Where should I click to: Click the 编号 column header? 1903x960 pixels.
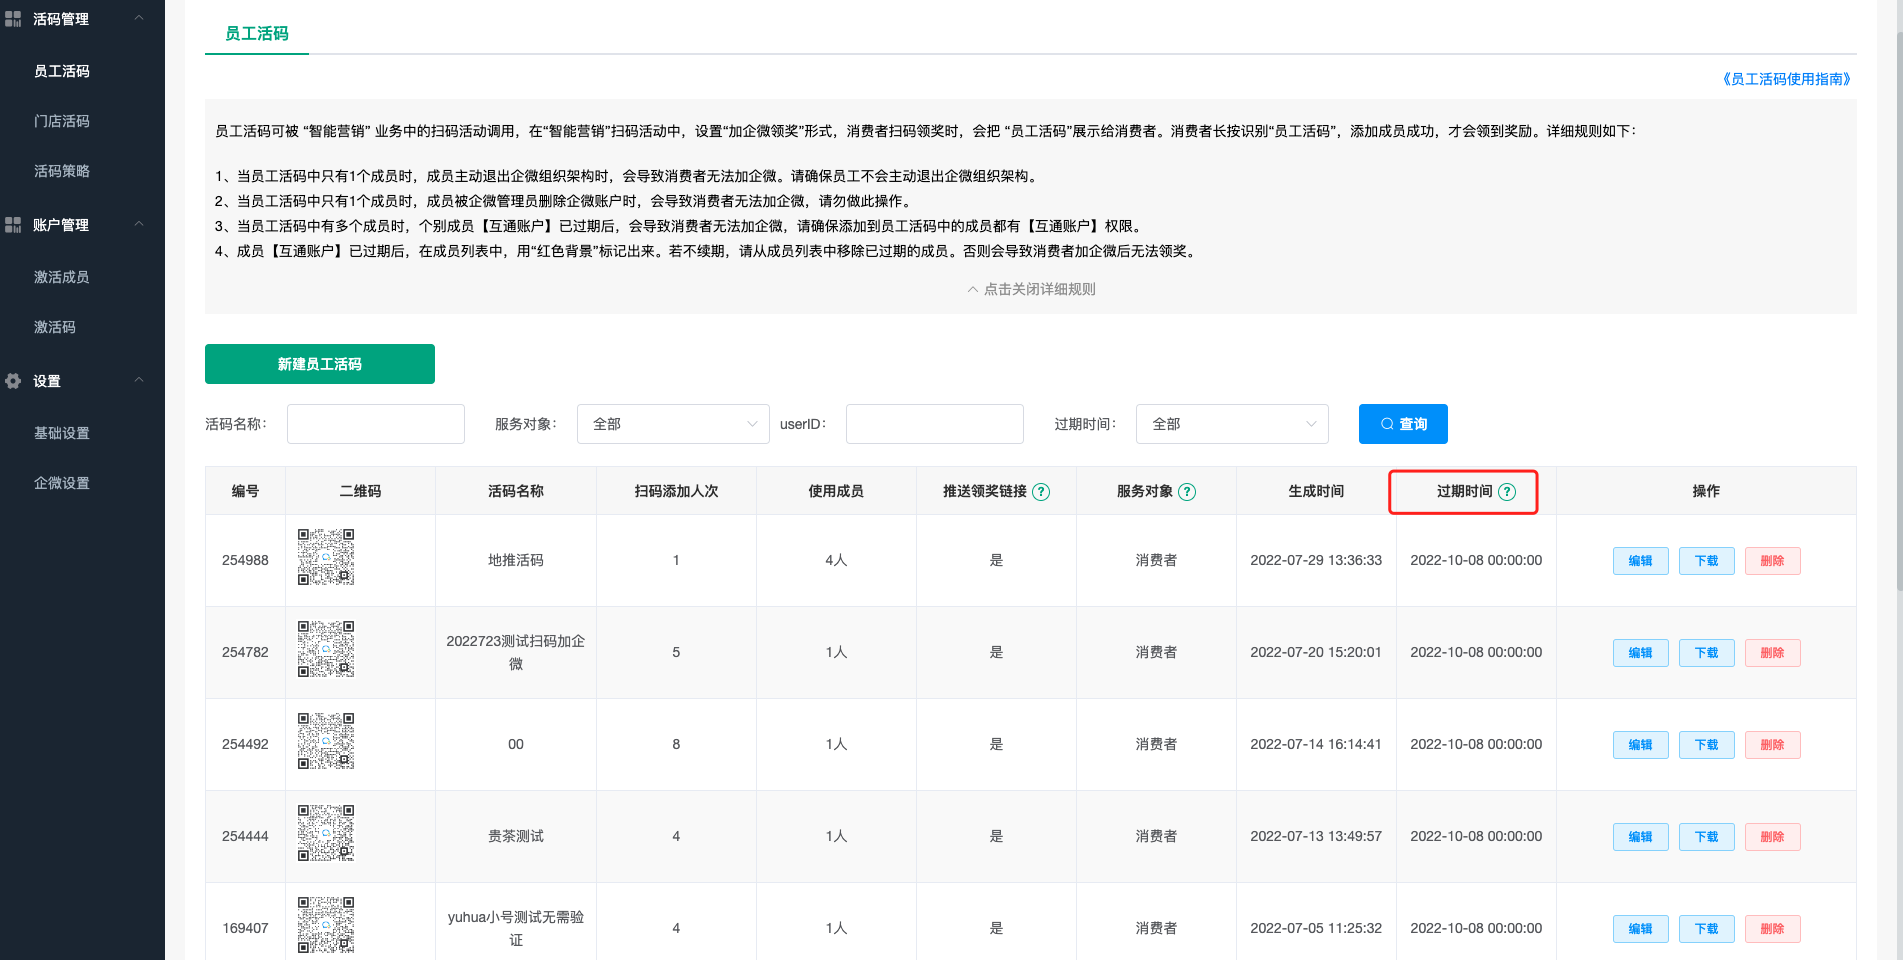(246, 492)
